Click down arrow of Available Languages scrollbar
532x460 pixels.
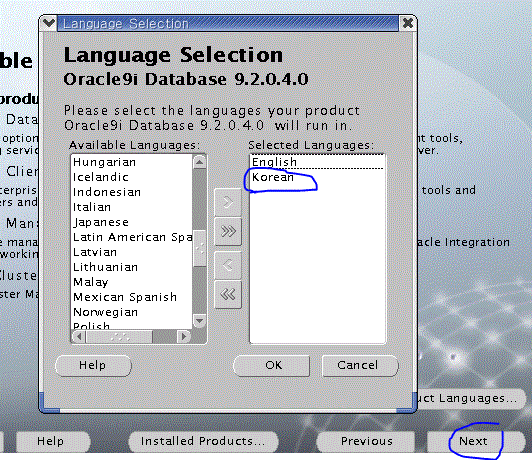click(x=200, y=321)
